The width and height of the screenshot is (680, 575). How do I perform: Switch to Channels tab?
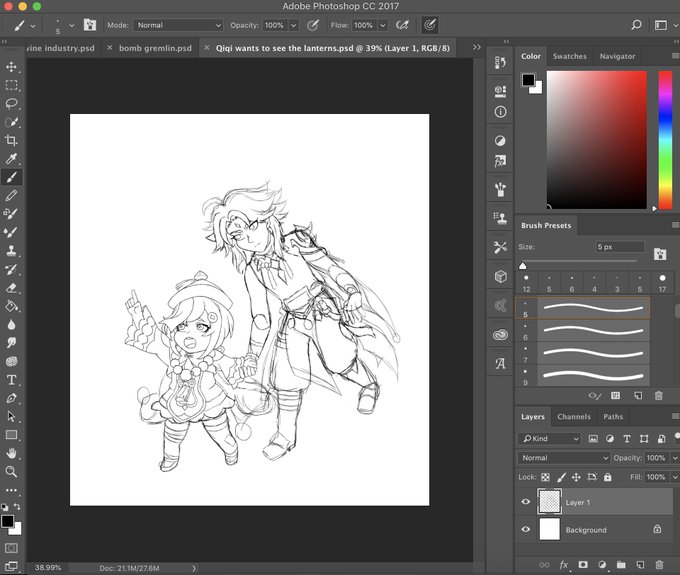574,416
